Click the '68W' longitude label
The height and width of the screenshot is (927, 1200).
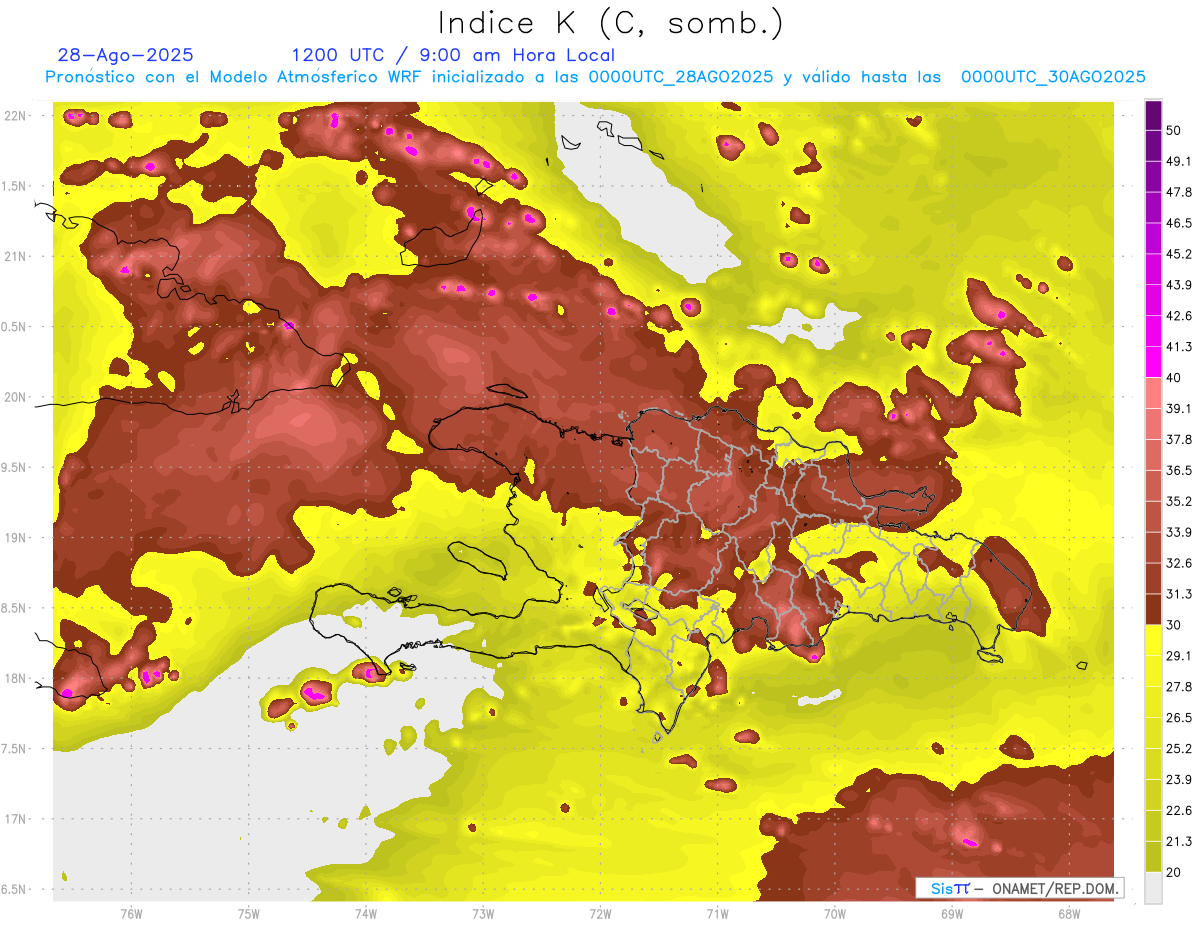[x=1068, y=913]
